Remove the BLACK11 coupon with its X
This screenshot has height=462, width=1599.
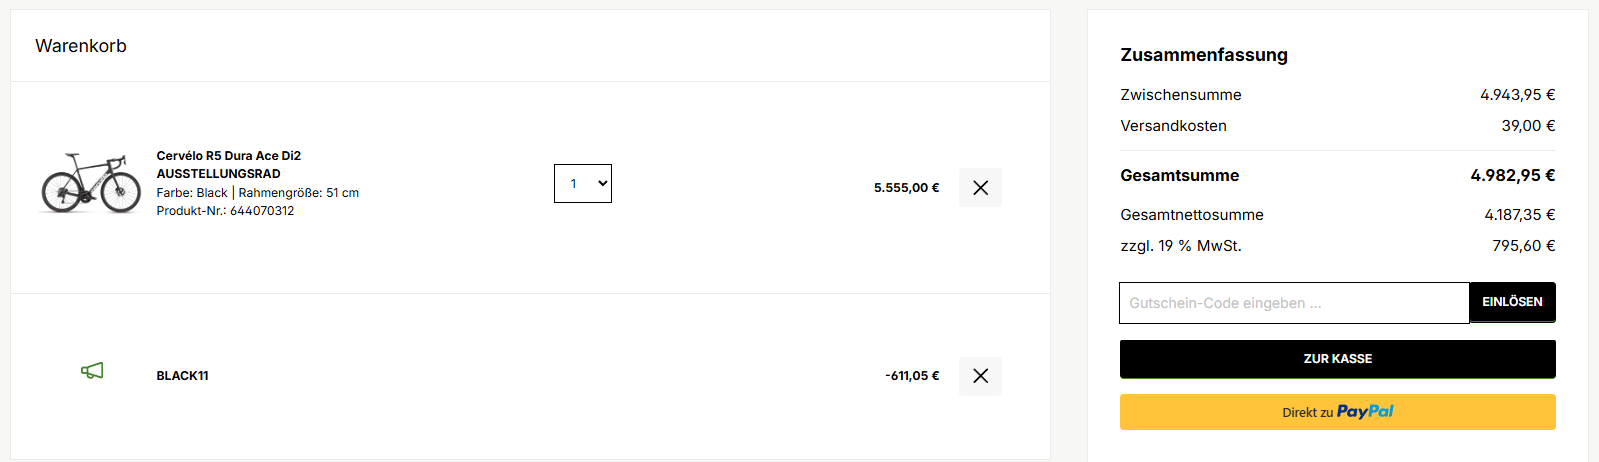tap(980, 376)
